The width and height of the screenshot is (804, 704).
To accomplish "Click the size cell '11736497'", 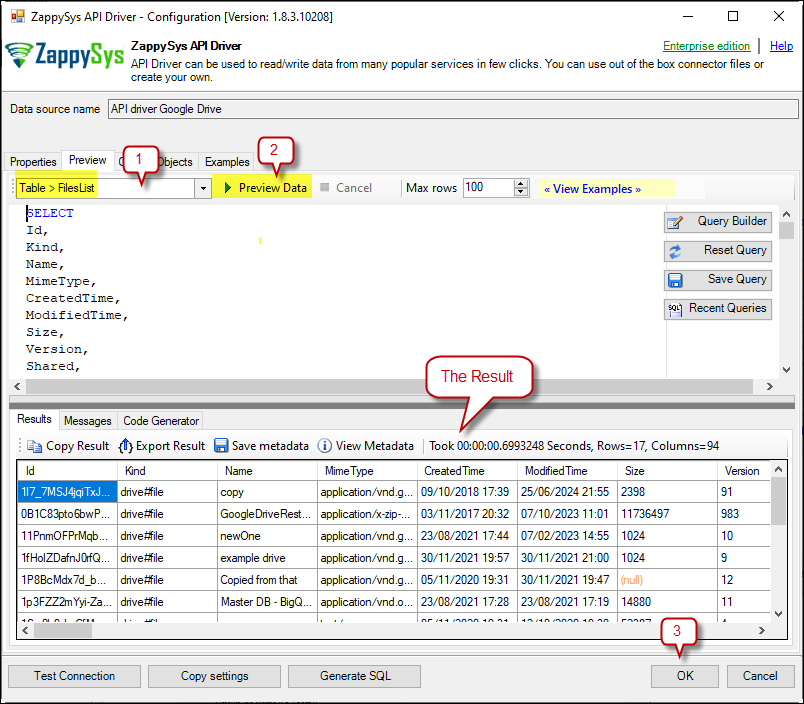I will point(667,514).
